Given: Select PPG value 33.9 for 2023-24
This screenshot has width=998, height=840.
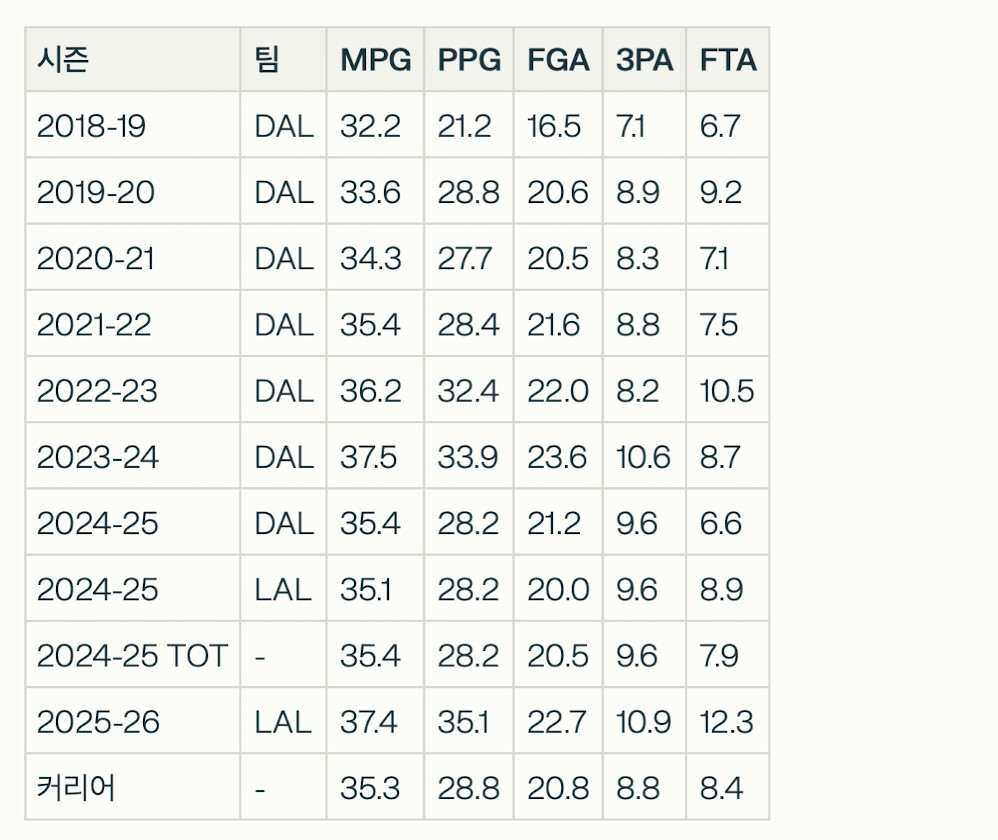Looking at the screenshot, I should [x=468, y=457].
